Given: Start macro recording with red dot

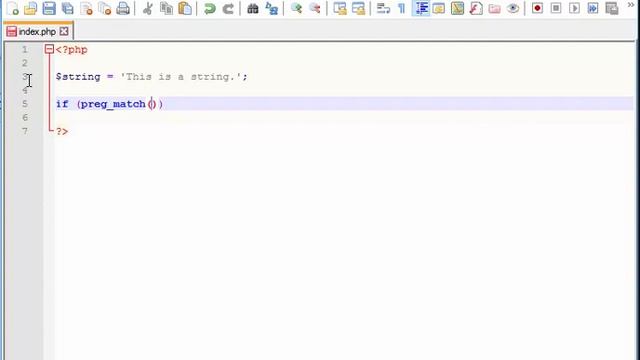Looking at the screenshot, I should pyautogui.click(x=538, y=8).
